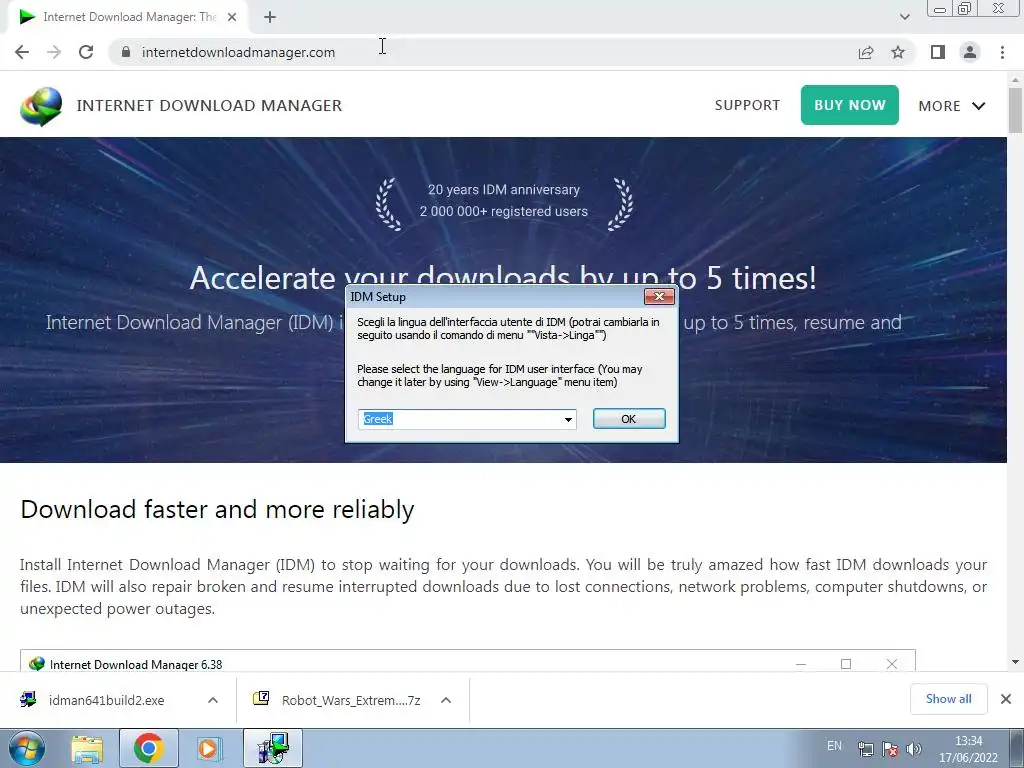1024x768 pixels.
Task: Click the IDM globe logo
Action: coord(41,106)
